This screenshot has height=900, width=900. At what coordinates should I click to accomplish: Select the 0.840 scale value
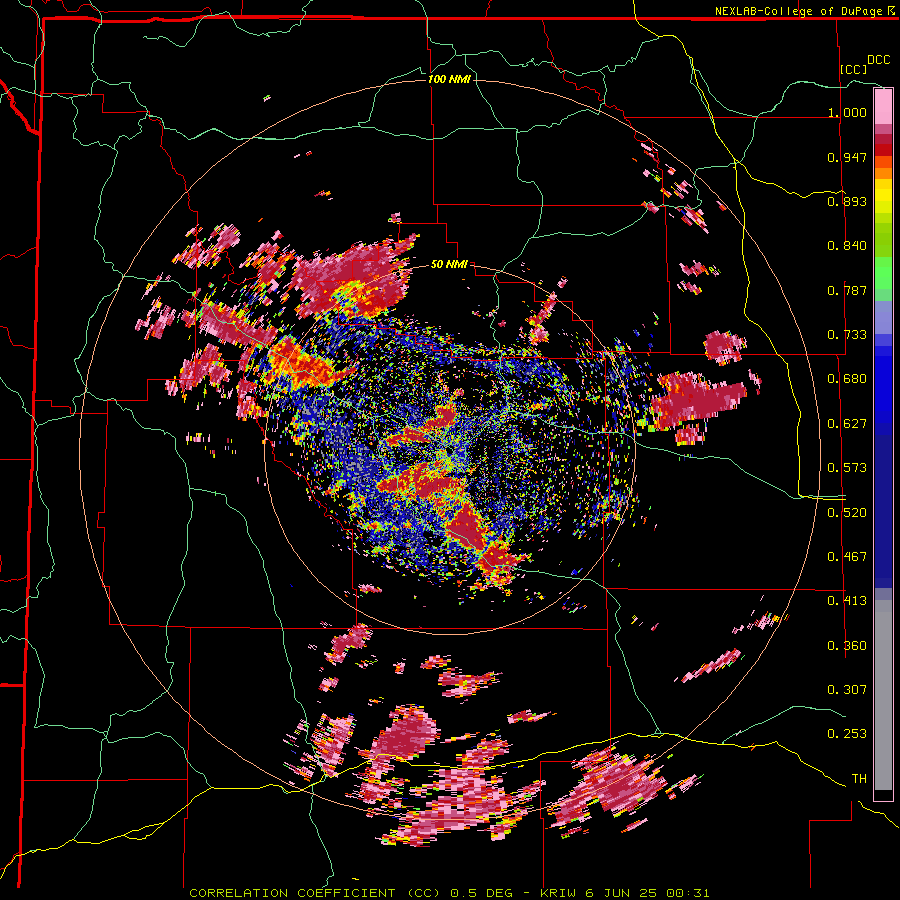click(x=847, y=246)
